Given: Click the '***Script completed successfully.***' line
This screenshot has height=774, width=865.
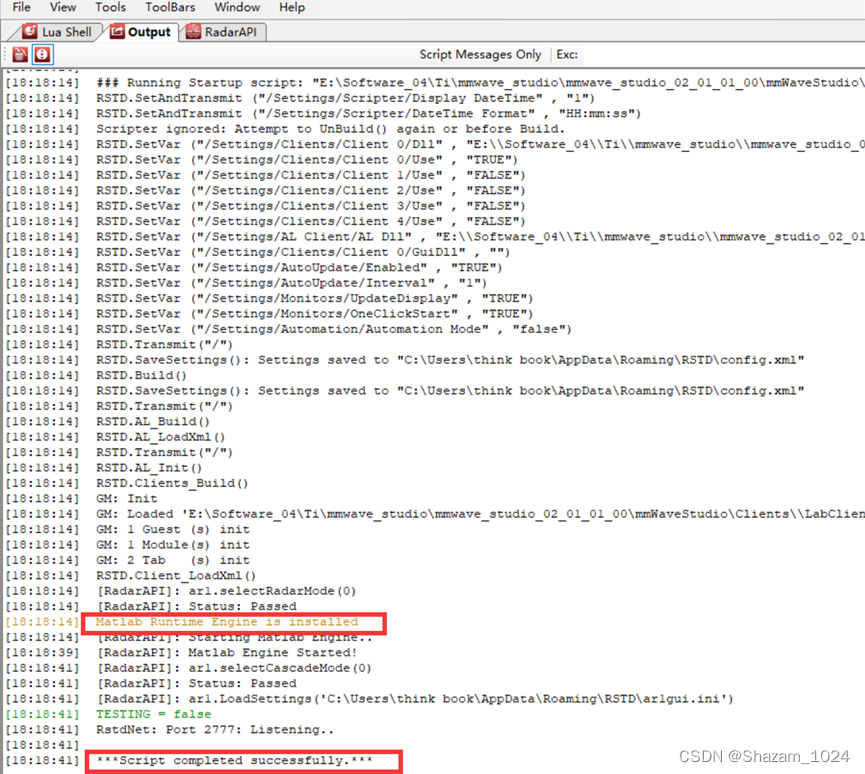Looking at the screenshot, I should (235, 761).
